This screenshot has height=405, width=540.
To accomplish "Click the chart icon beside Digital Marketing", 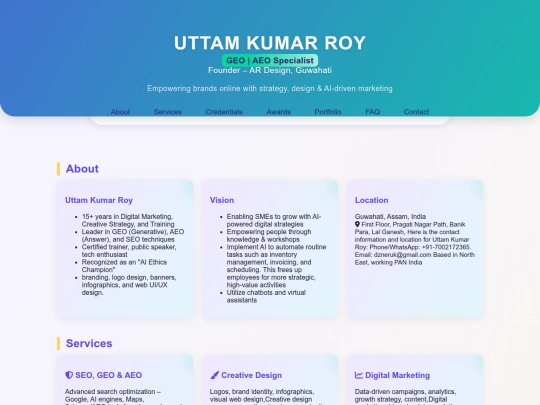I will coord(359,375).
